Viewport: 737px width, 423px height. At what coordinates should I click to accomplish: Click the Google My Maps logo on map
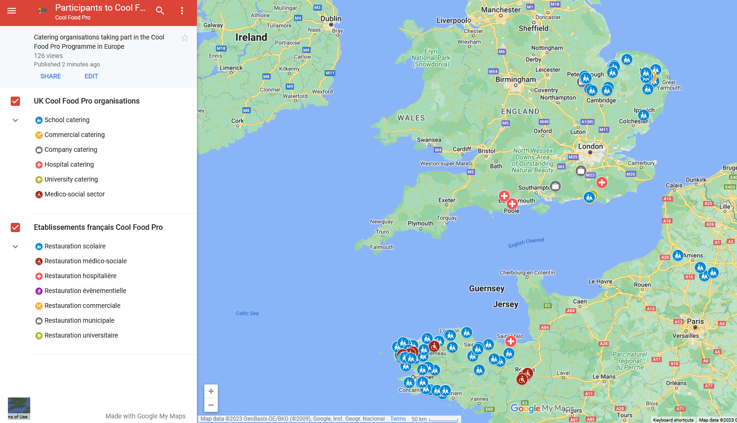[542, 408]
